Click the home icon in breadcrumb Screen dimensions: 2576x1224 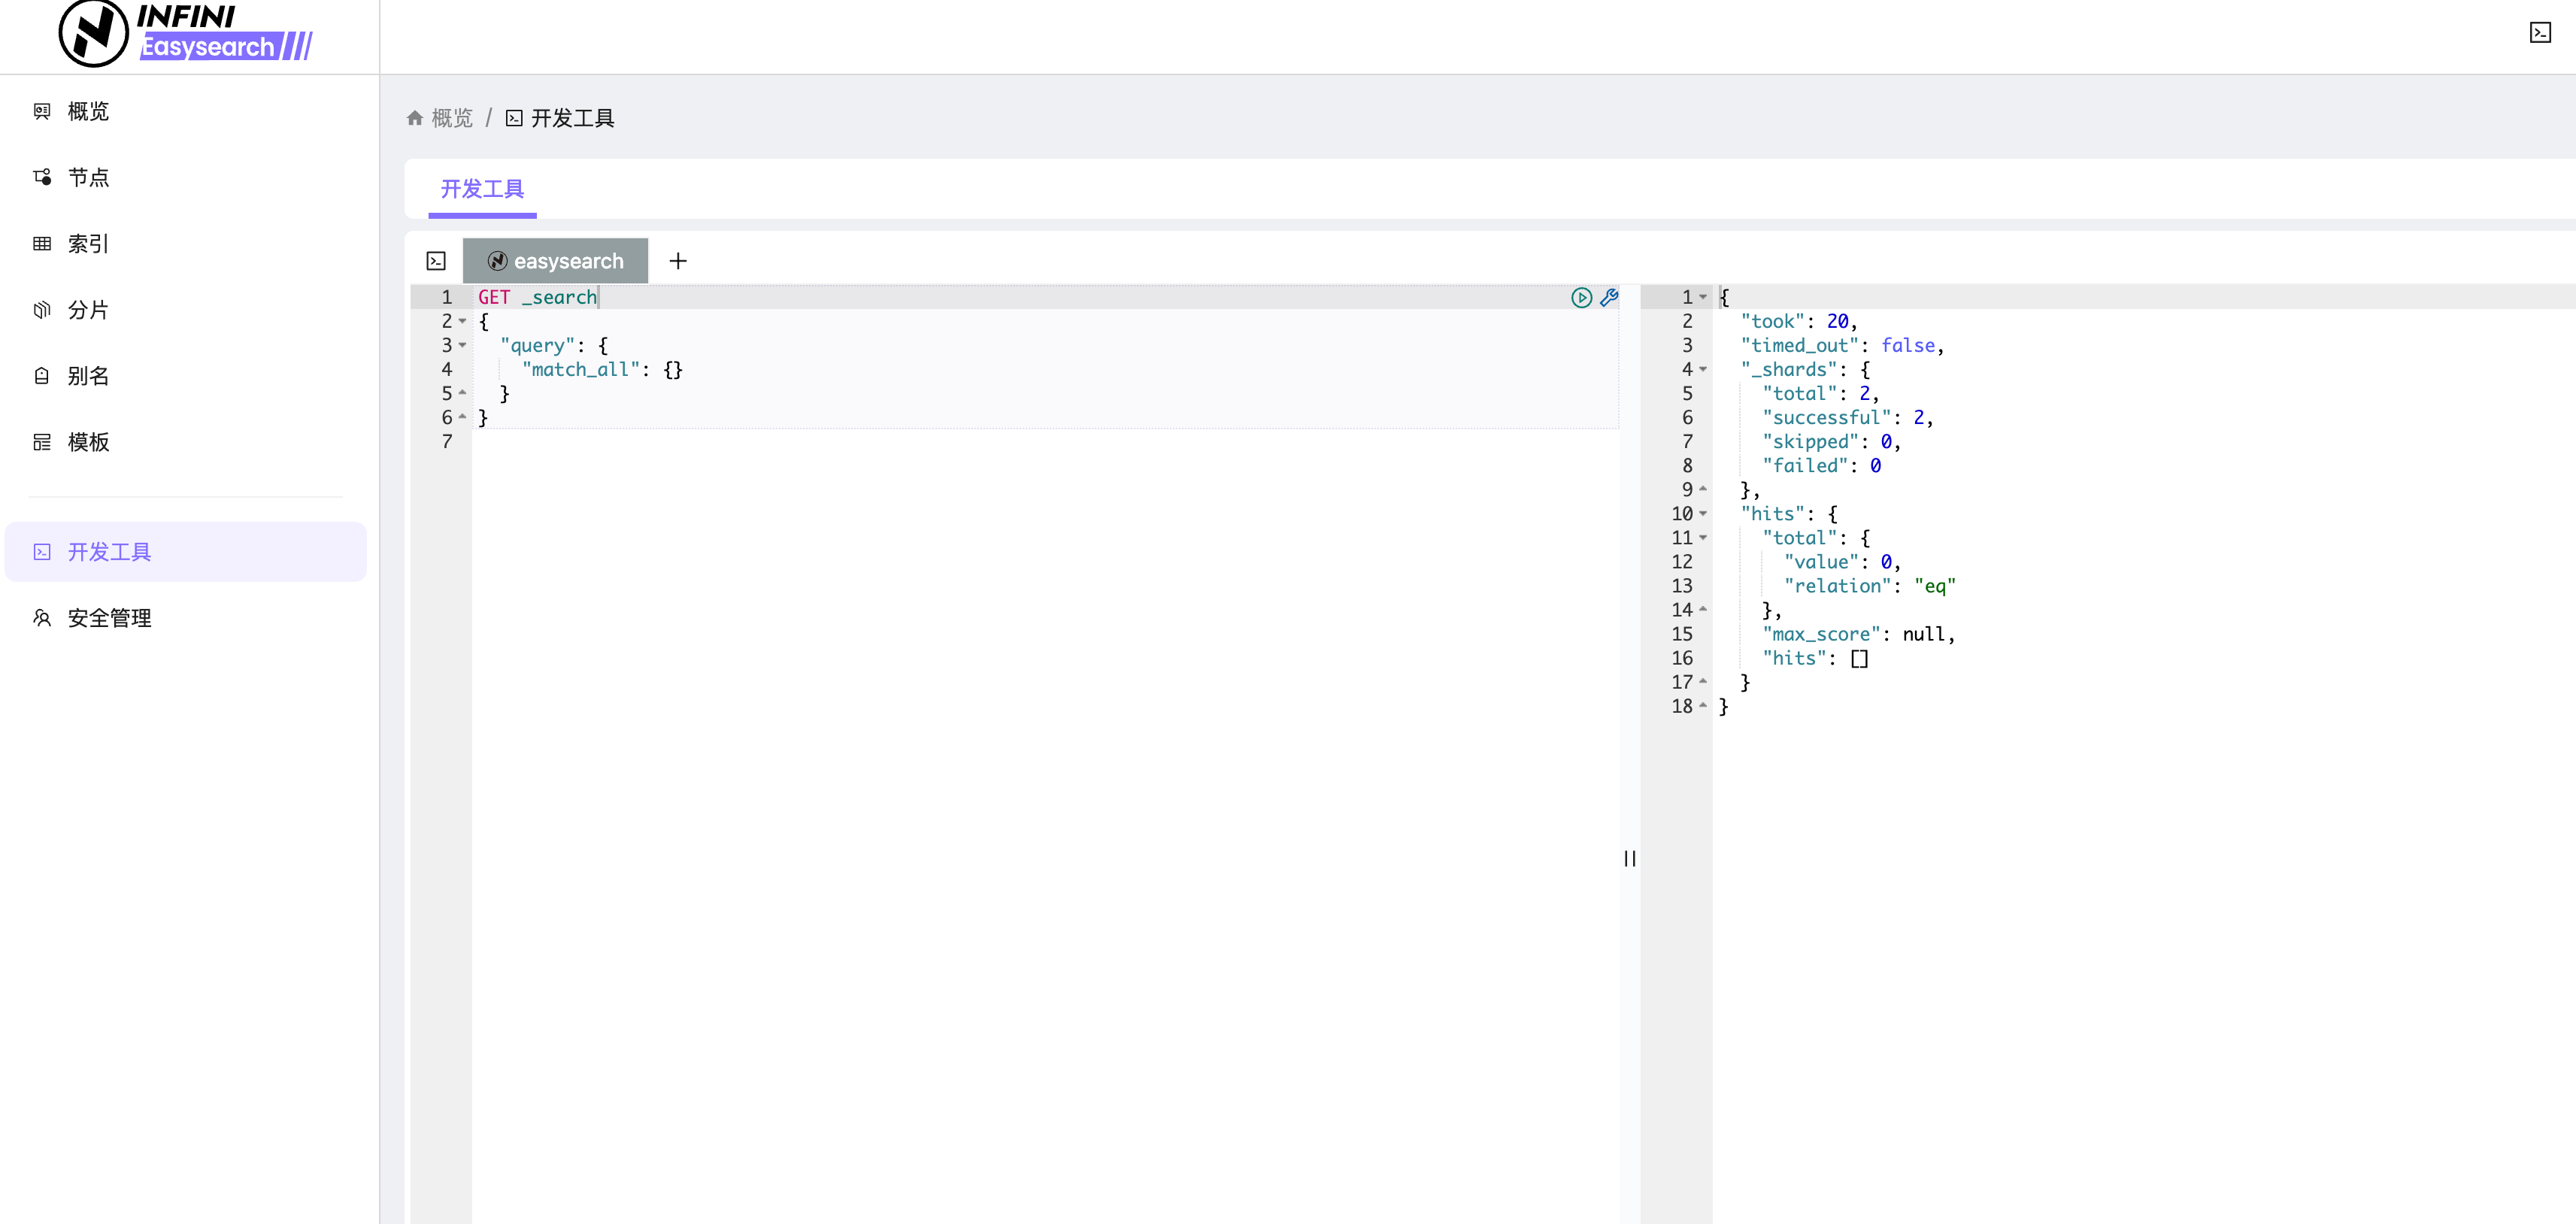[415, 118]
